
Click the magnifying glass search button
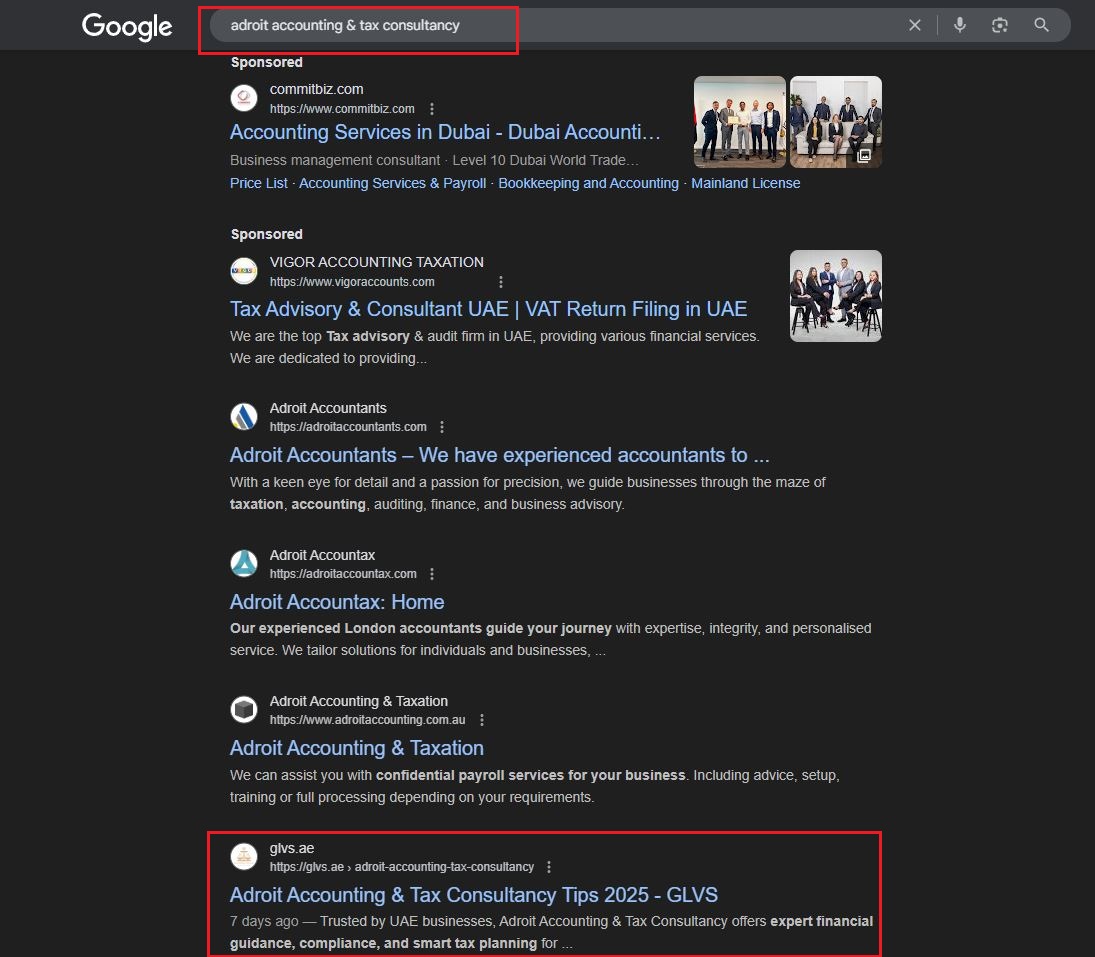(1041, 25)
